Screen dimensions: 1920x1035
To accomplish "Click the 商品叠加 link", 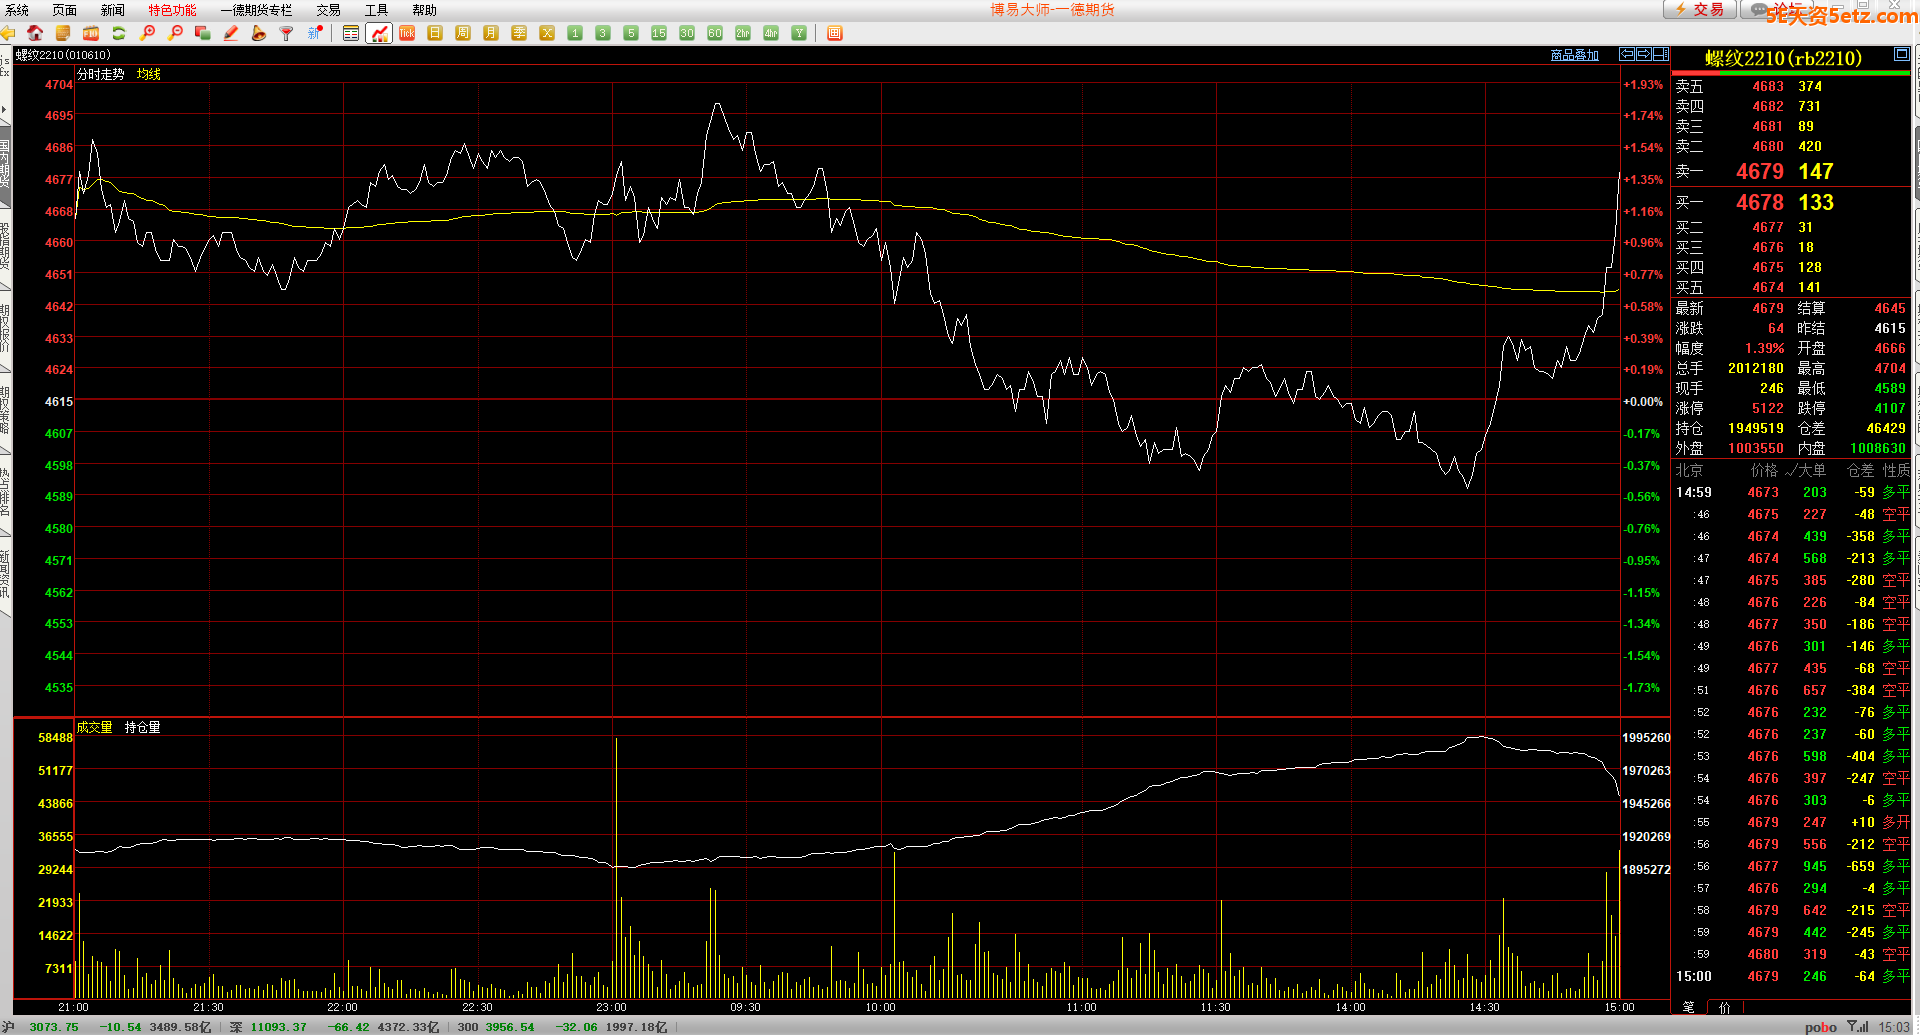I will point(1574,55).
